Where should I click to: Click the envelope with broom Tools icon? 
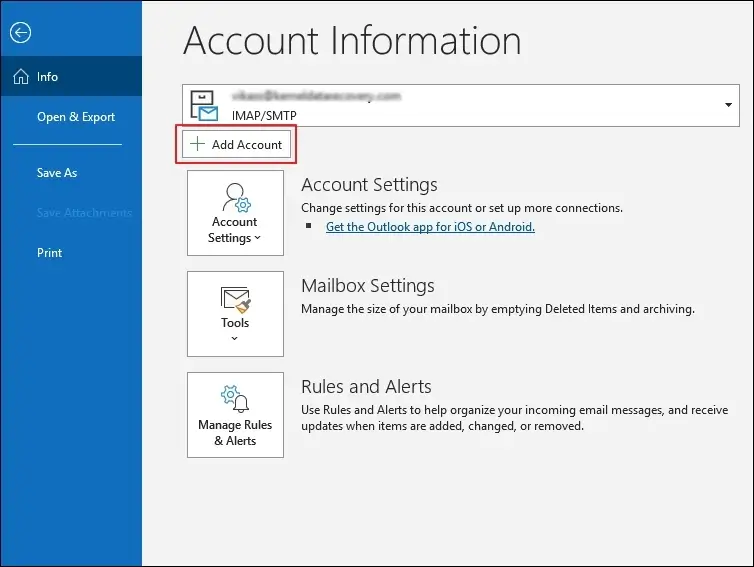pos(236,300)
